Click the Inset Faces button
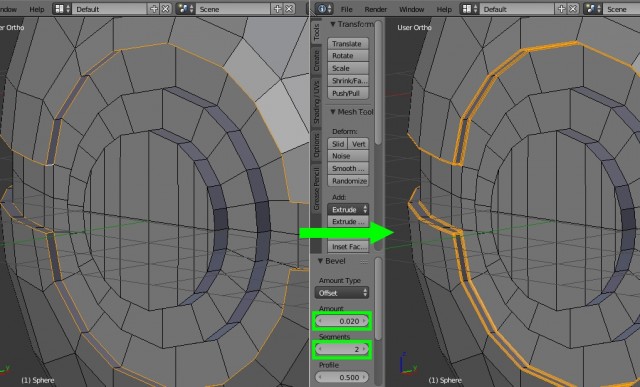This screenshot has width=640, height=387. pyautogui.click(x=348, y=247)
